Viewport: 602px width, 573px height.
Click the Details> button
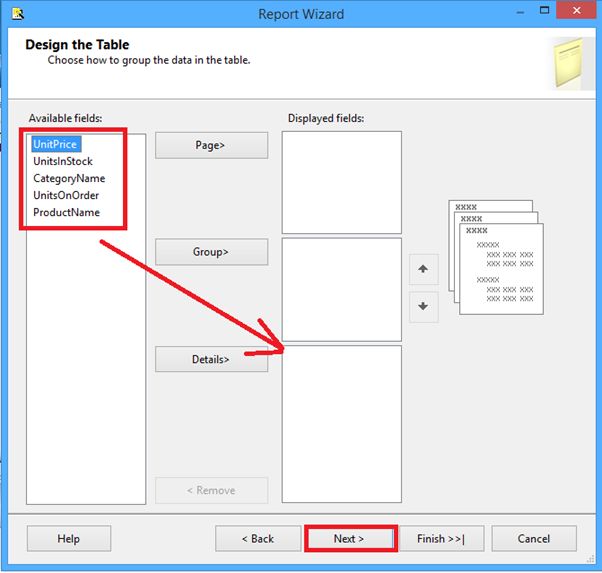212,359
